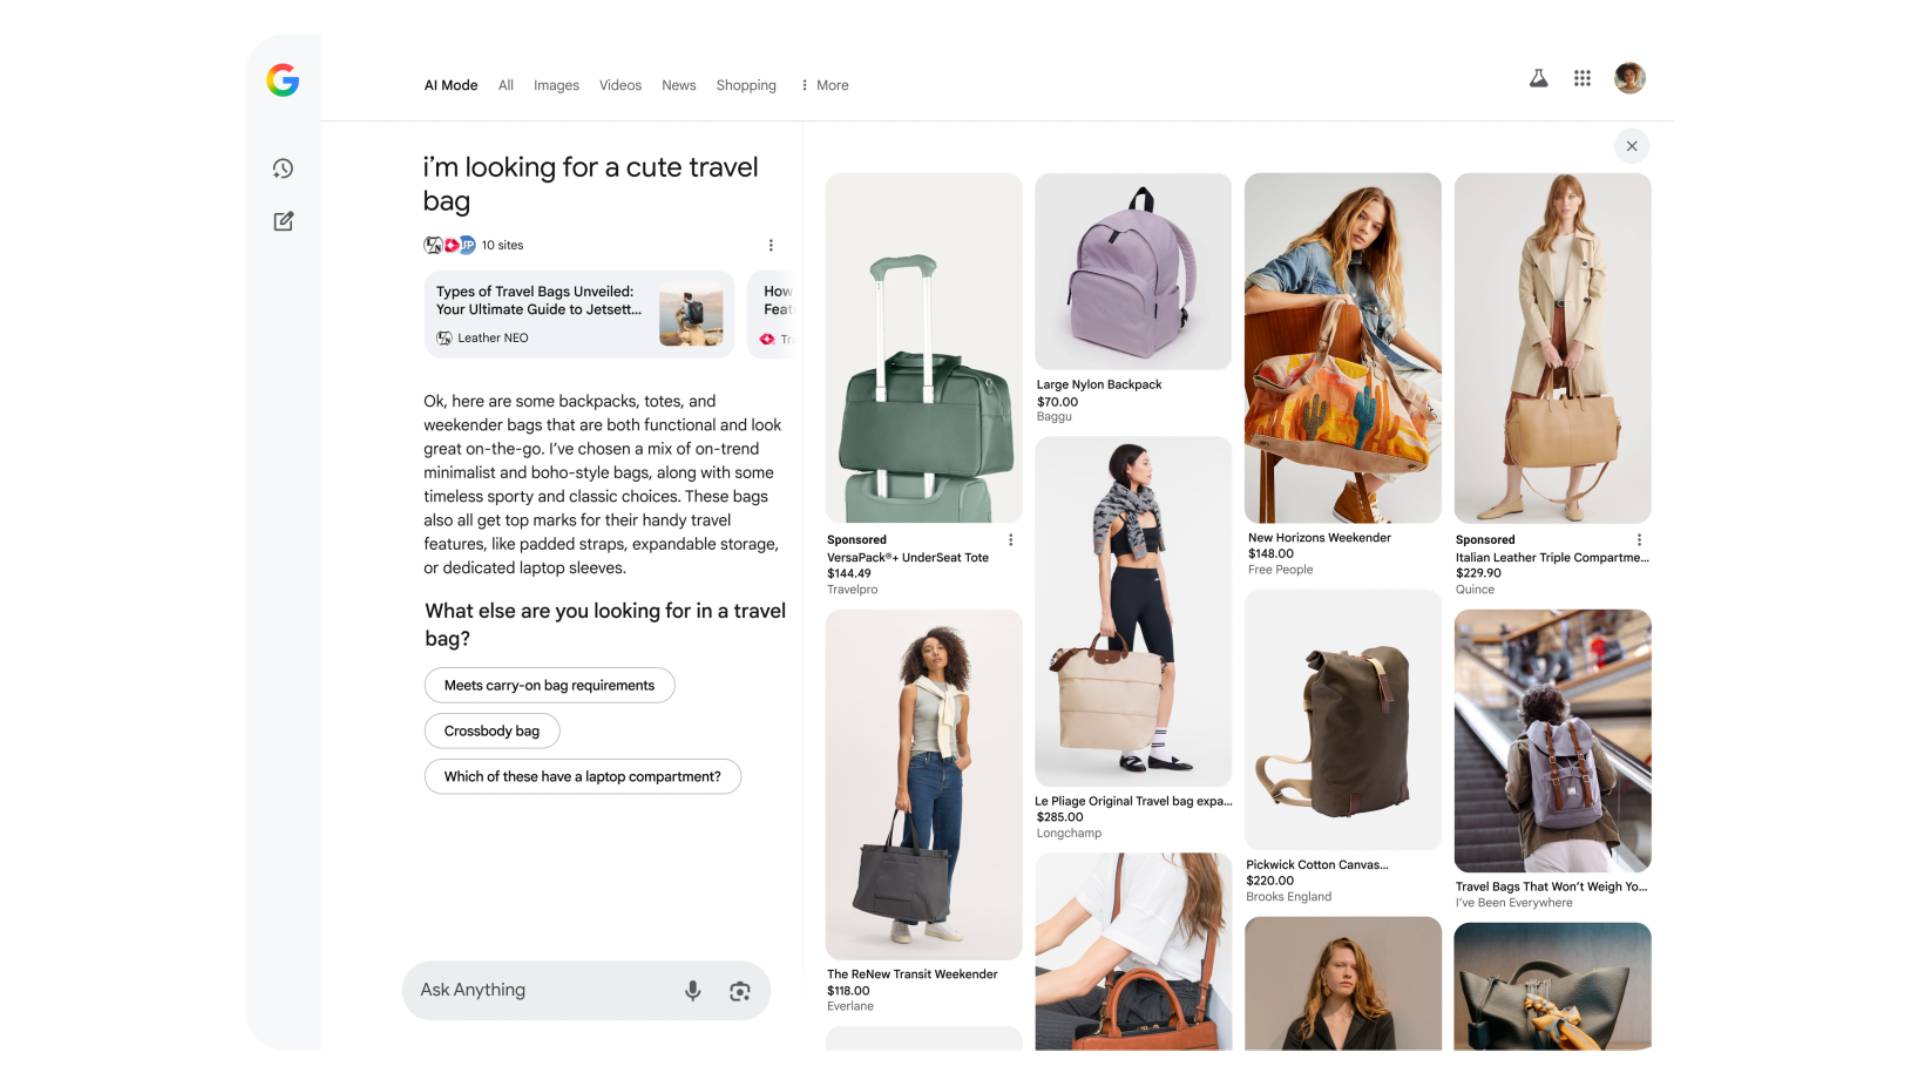Viewport: 1920px width, 1080px height.
Task: Open the Large Nylon Backpack product image
Action: click(x=1133, y=271)
